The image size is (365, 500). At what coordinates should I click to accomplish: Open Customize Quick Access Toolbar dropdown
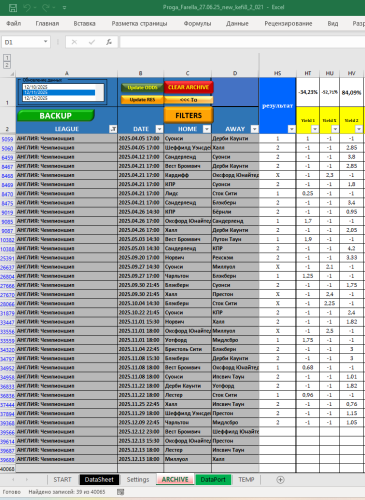pos(64,8)
